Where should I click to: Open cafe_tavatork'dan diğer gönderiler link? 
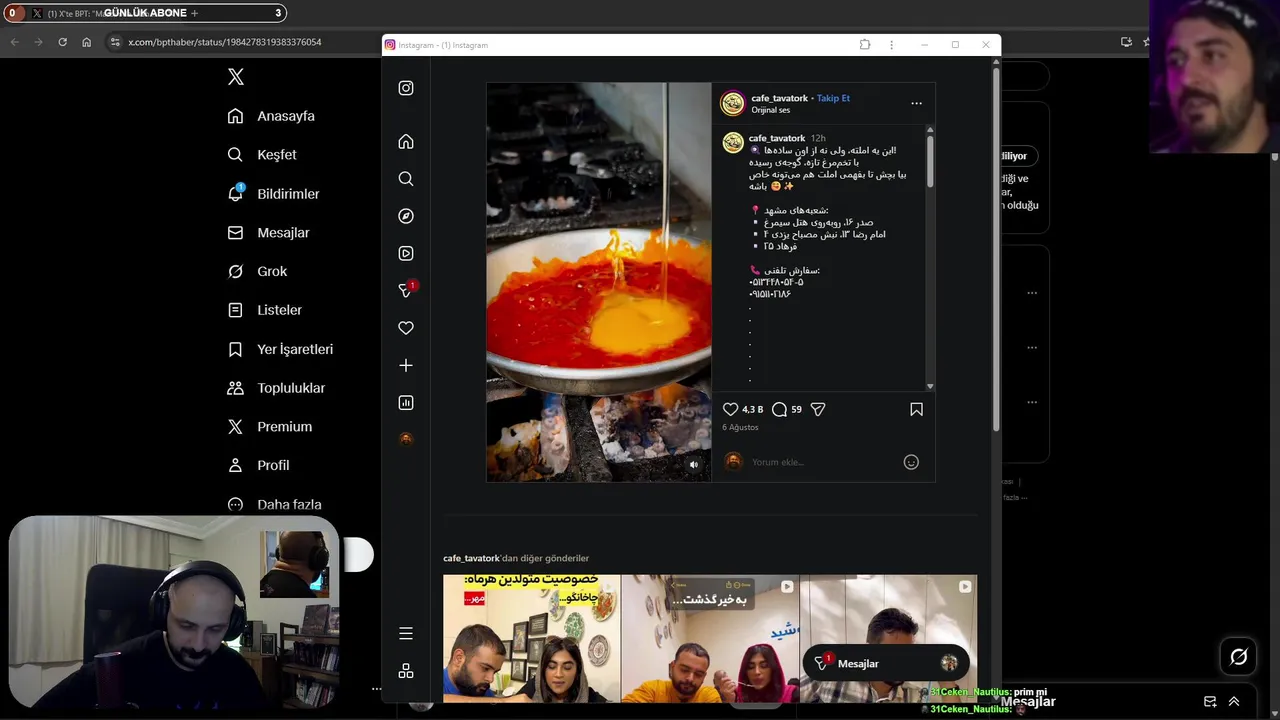coord(516,558)
